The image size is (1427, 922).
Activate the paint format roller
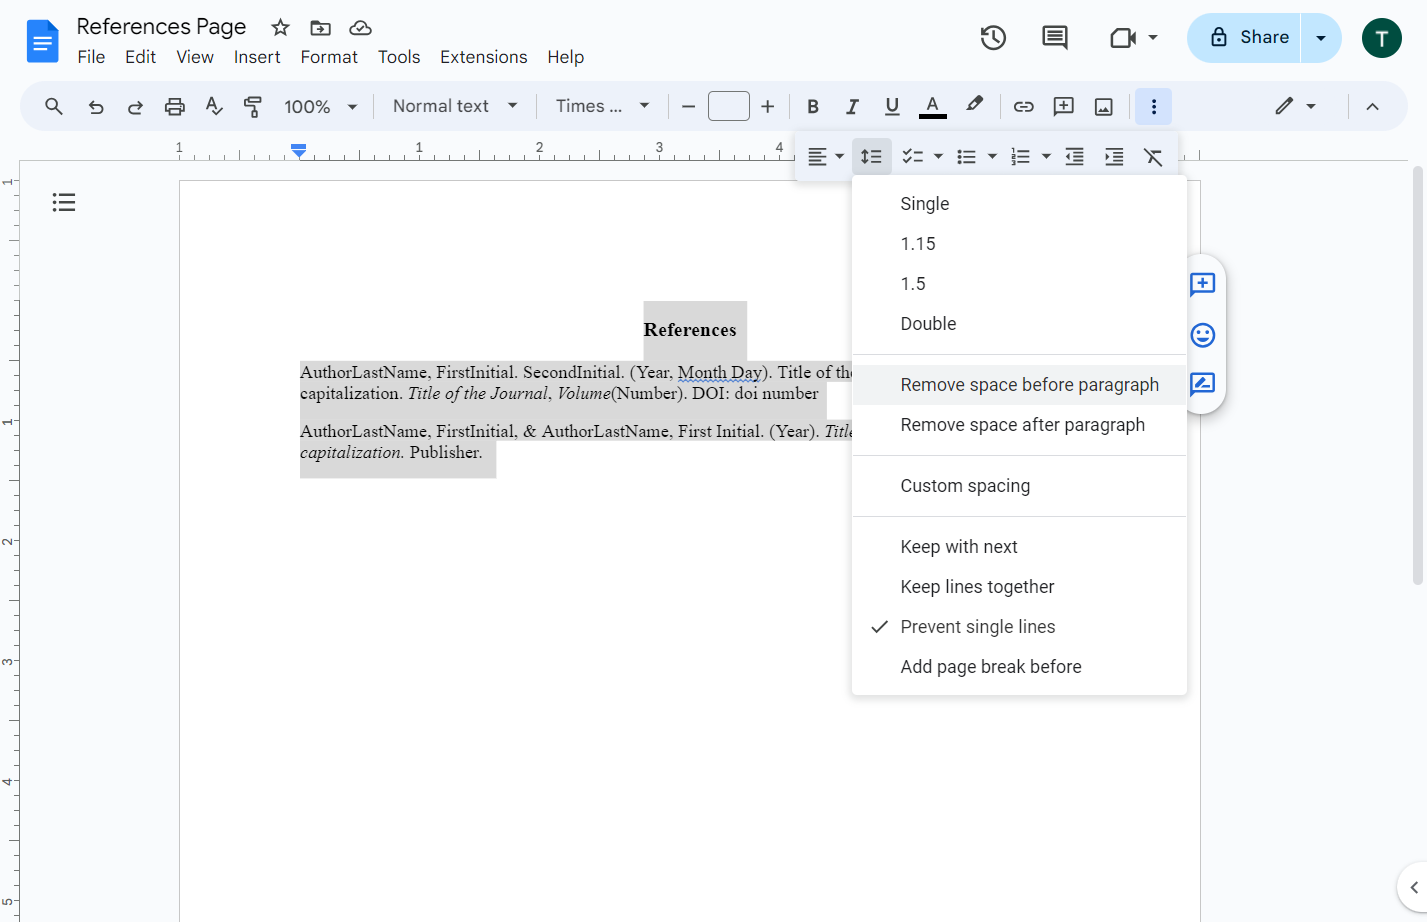point(253,106)
